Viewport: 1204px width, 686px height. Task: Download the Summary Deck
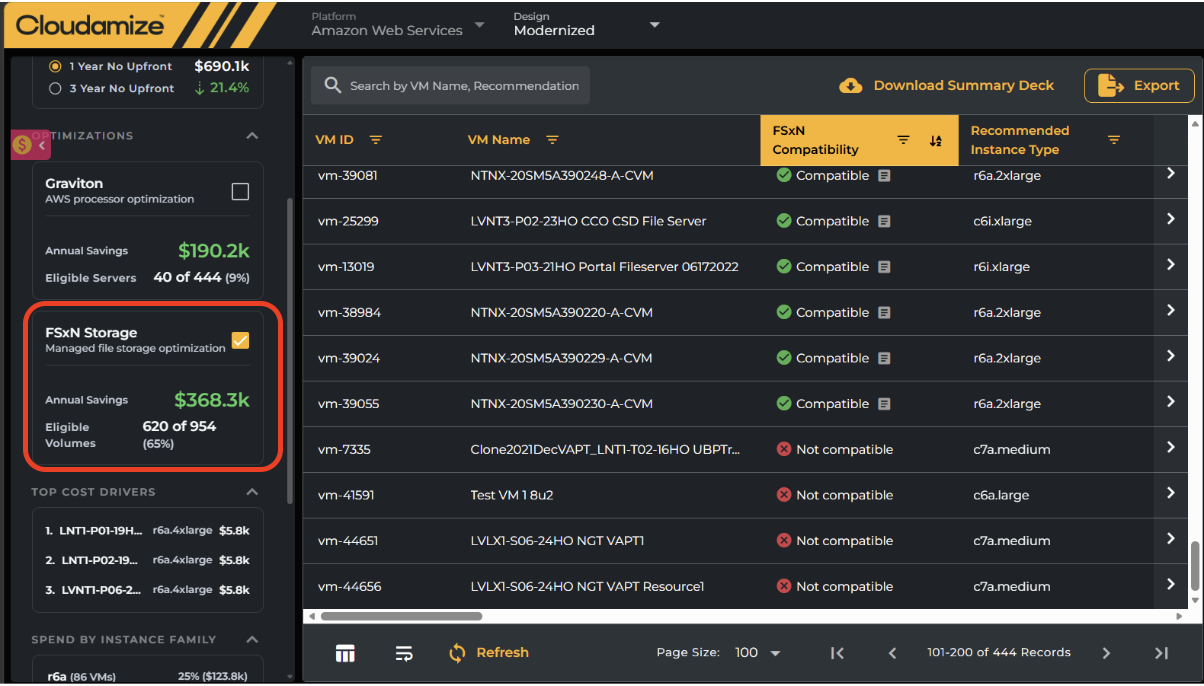point(946,86)
